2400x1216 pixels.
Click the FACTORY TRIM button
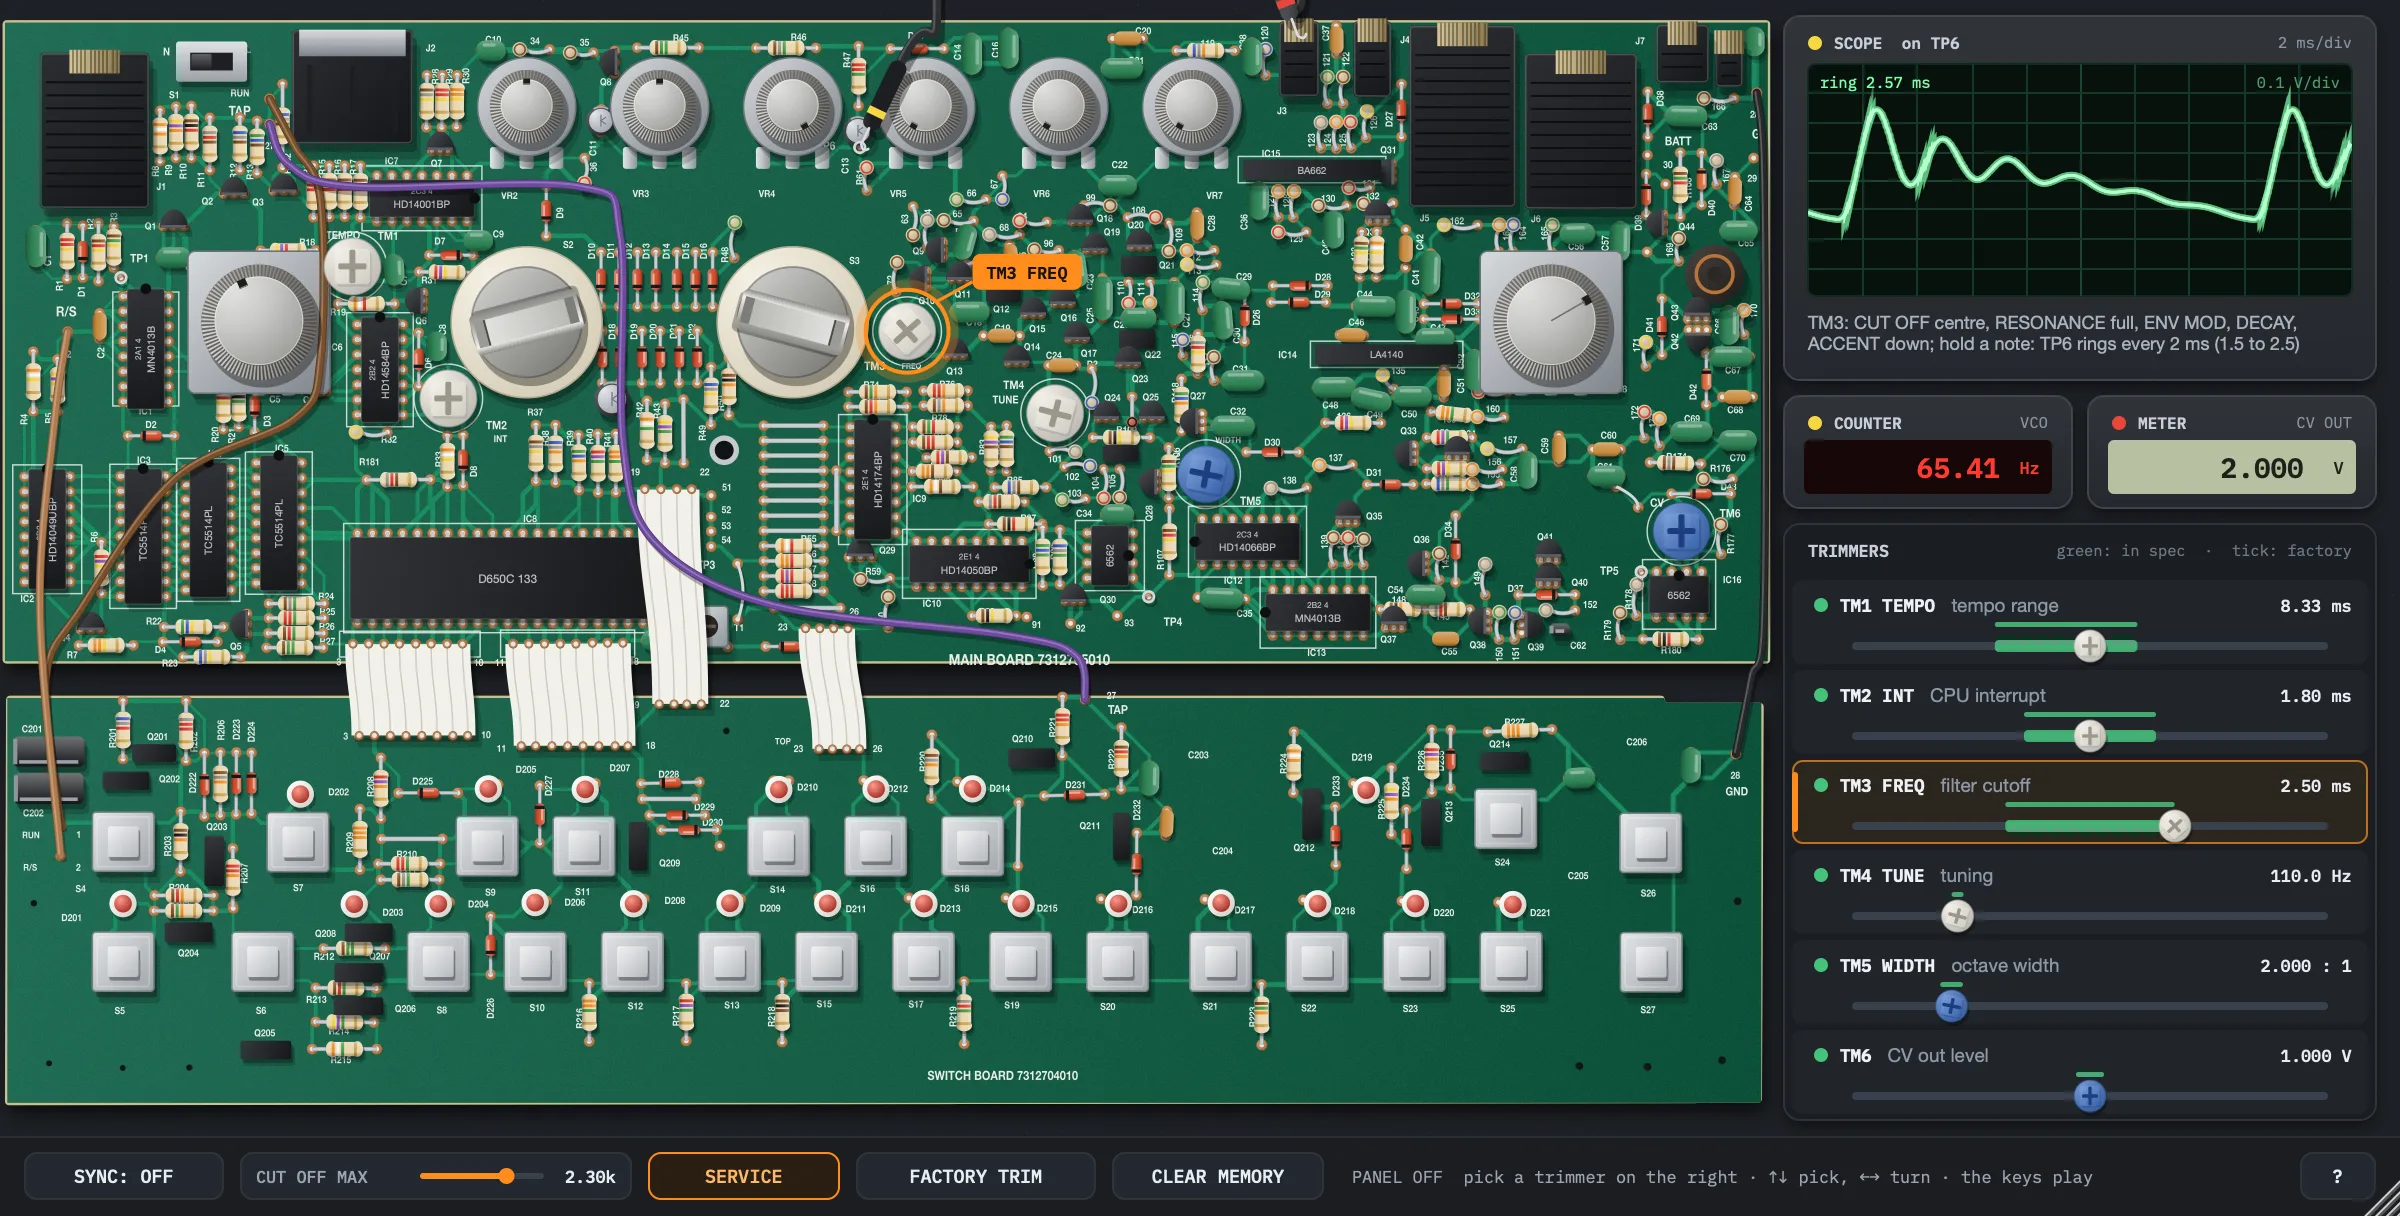(975, 1177)
